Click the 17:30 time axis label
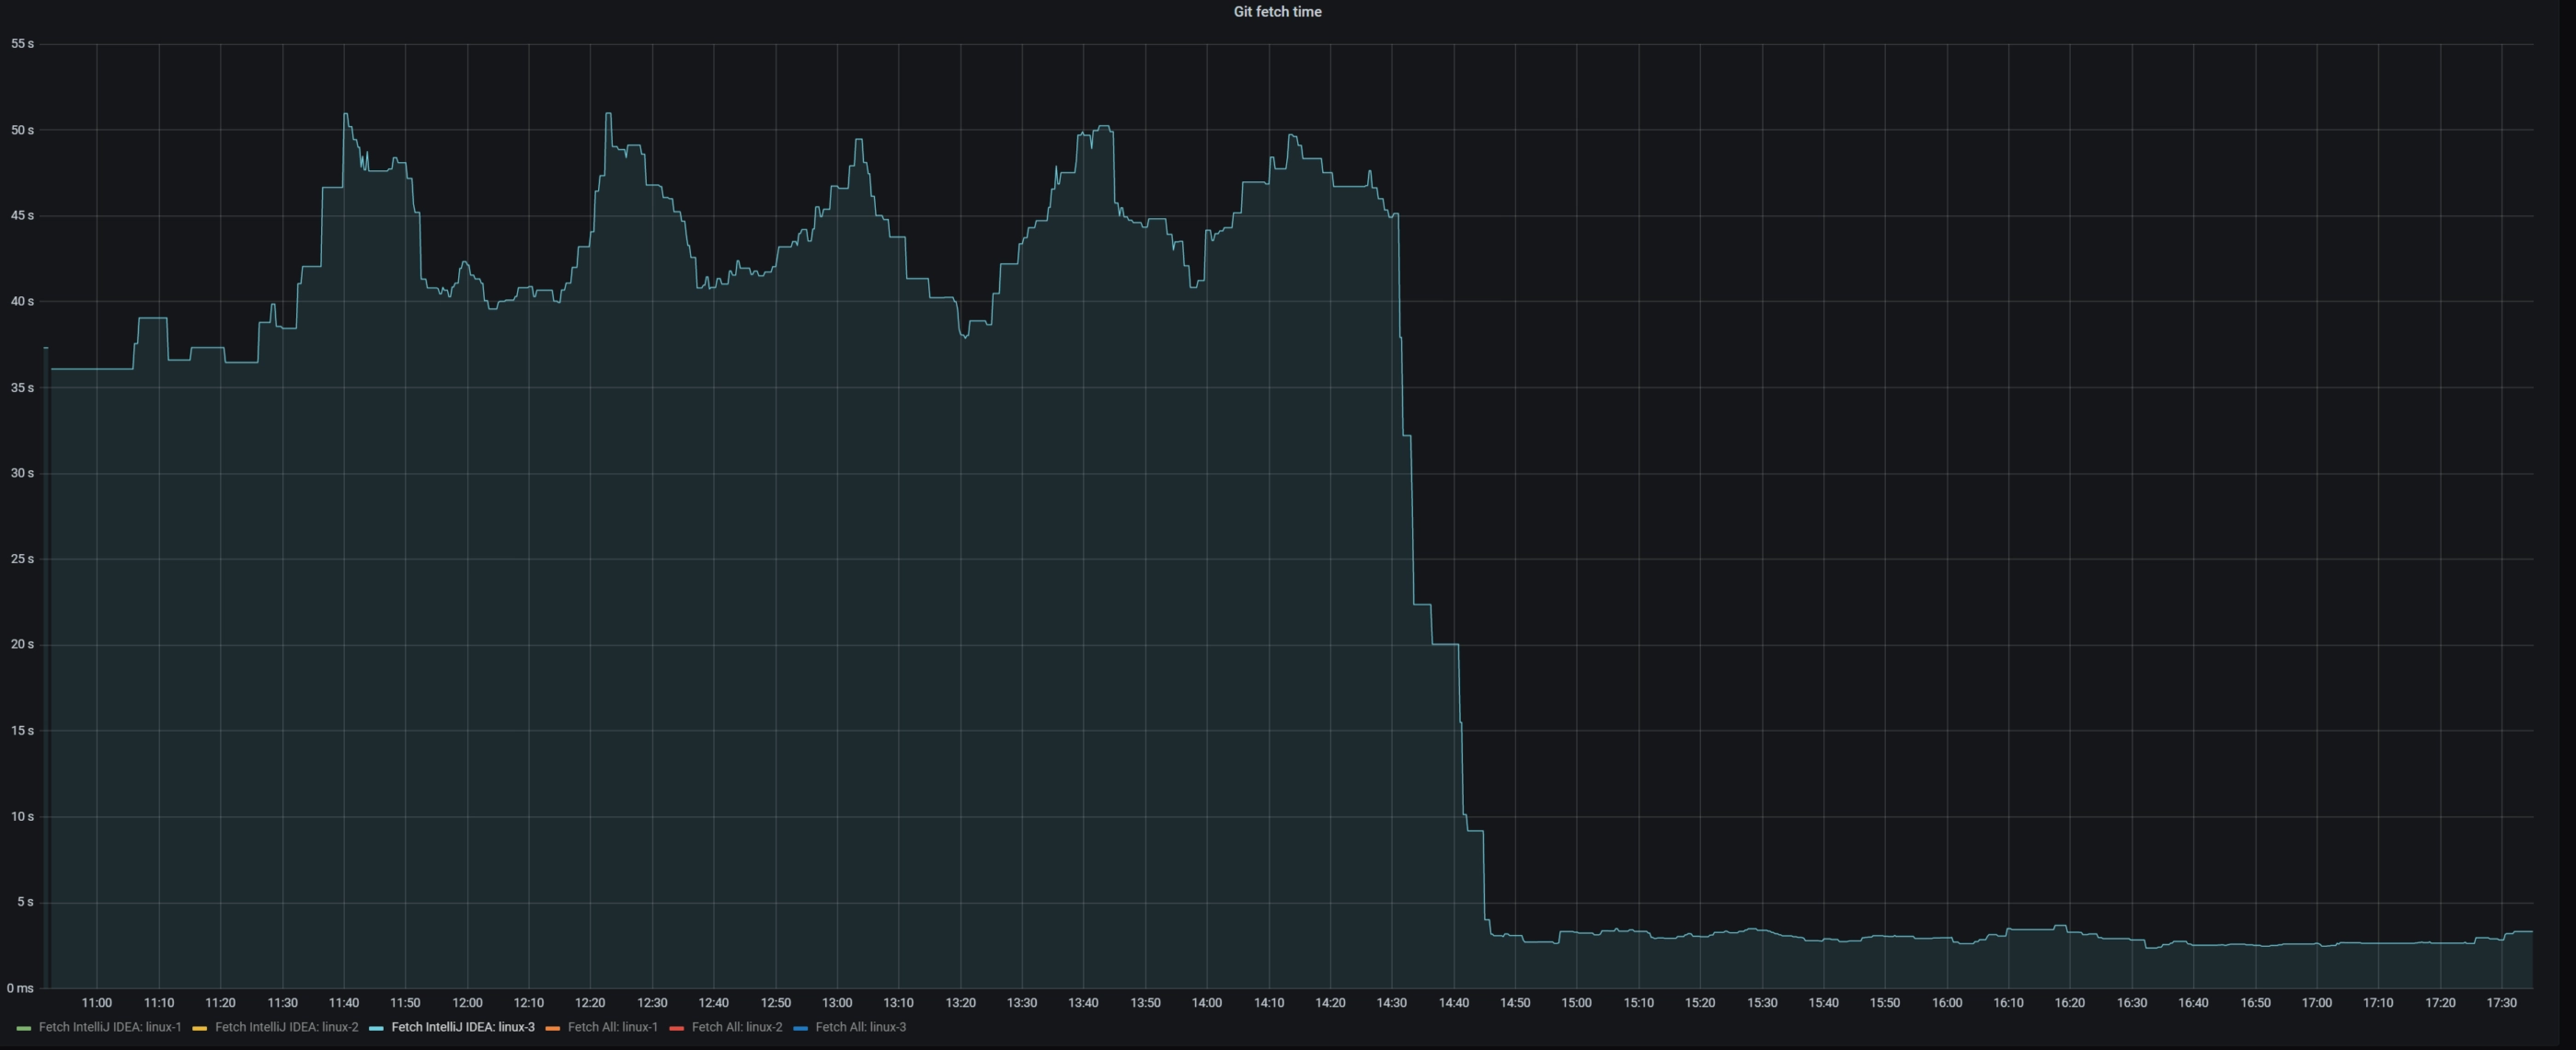 pyautogui.click(x=2502, y=1003)
